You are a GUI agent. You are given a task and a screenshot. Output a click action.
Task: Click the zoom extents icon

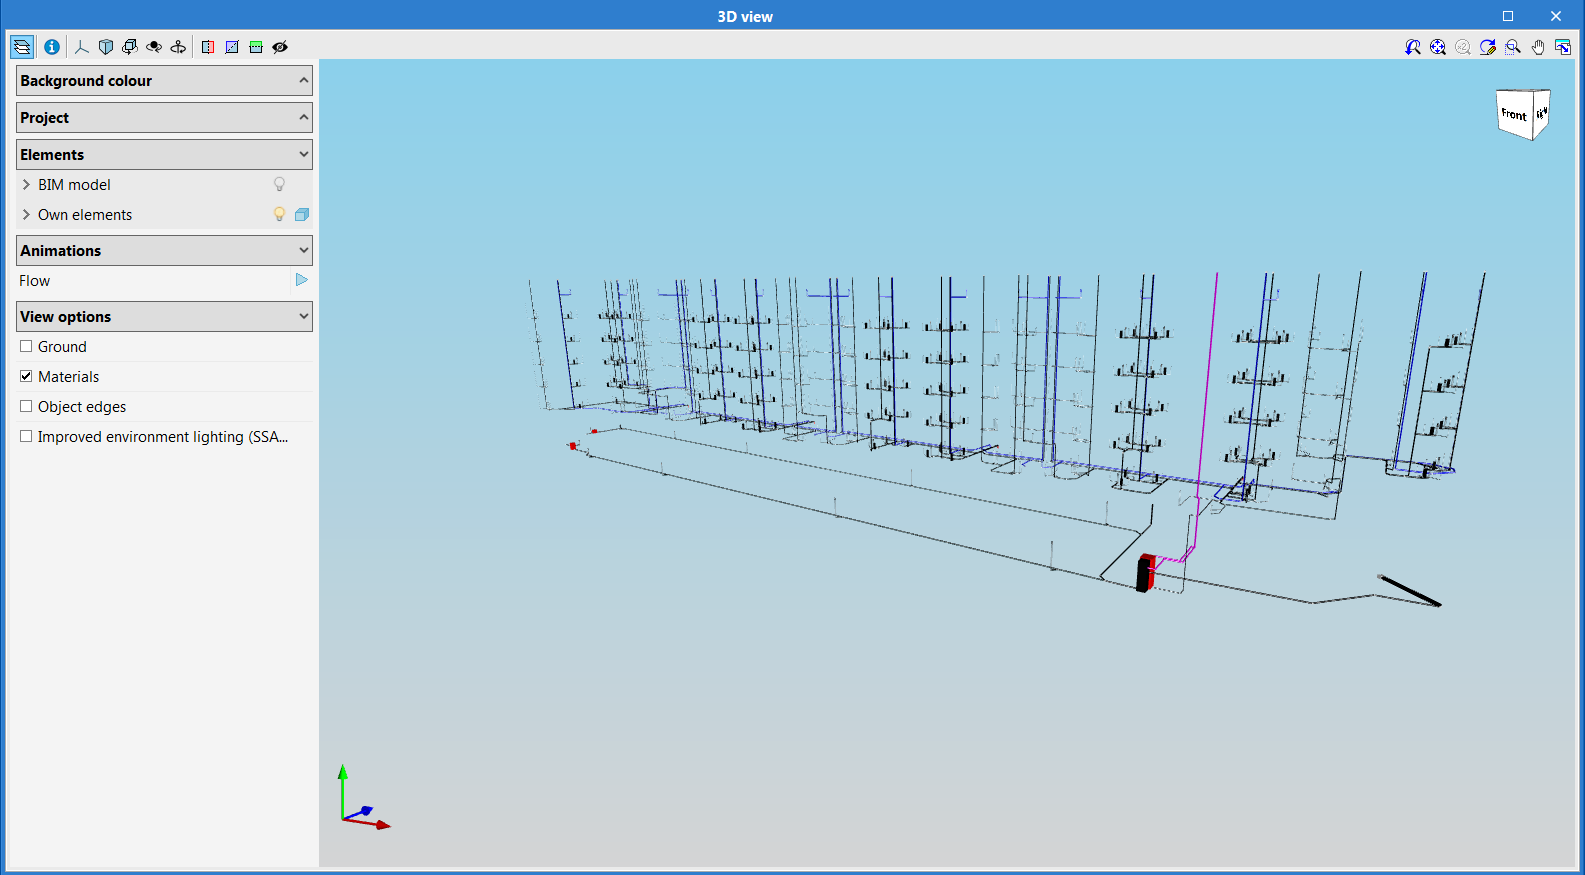coord(1438,47)
